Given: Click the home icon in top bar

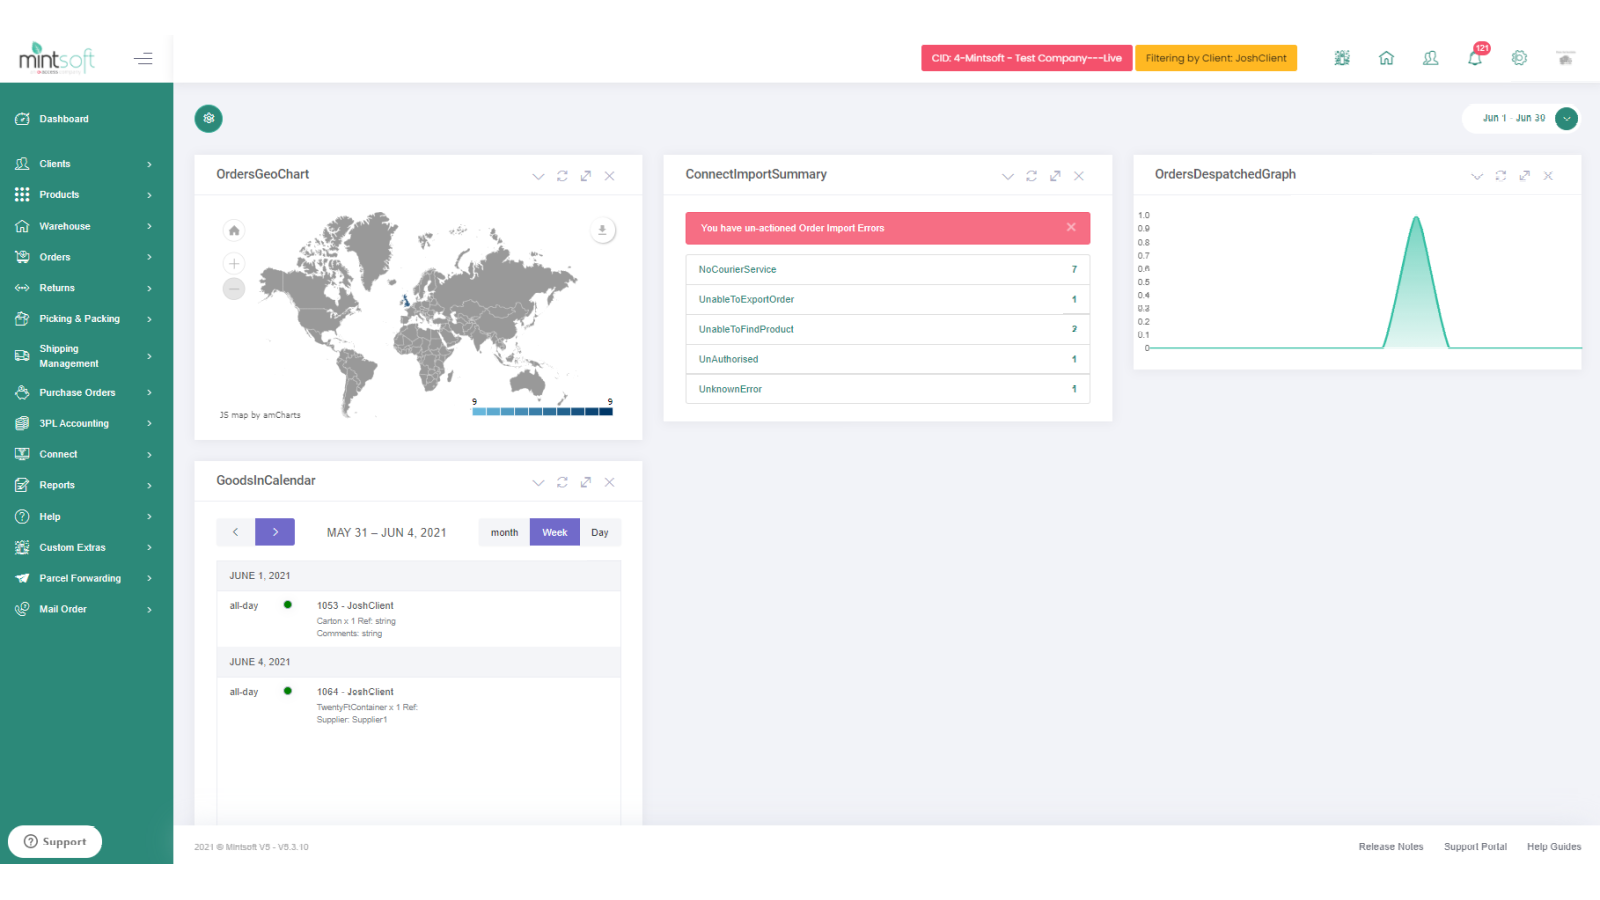Looking at the screenshot, I should 1386,59.
